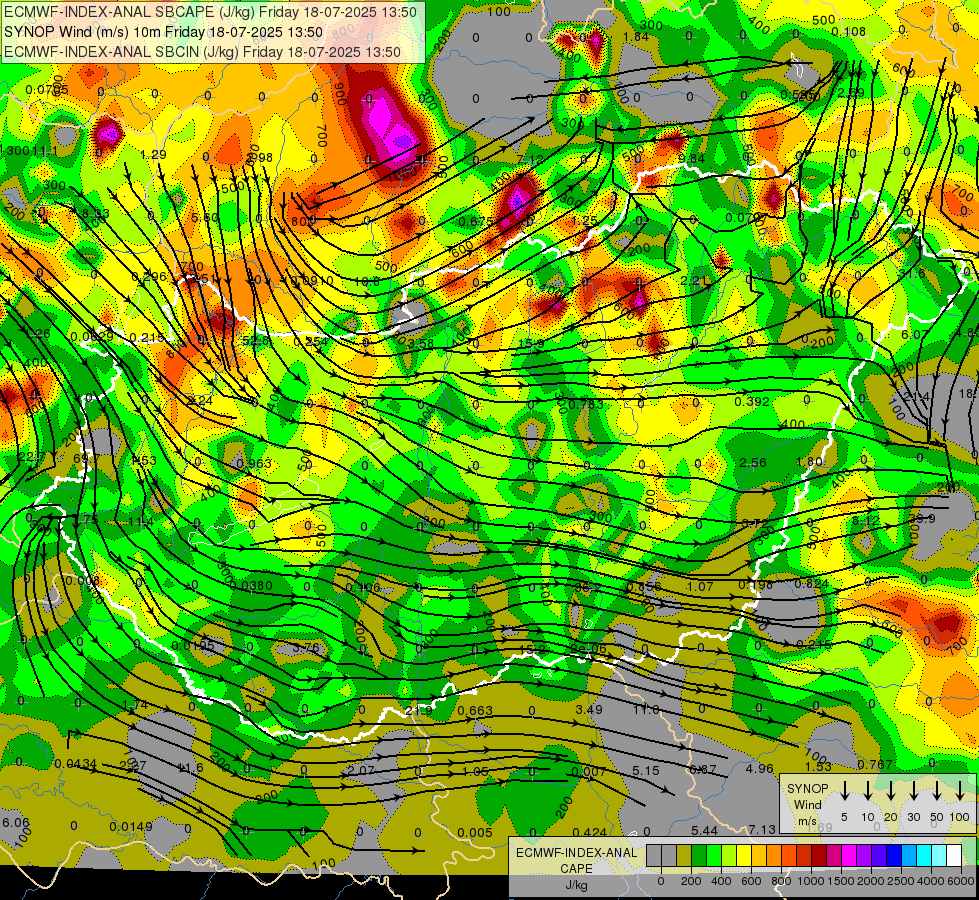Select the 1000 tick label on CAPE scale
The image size is (979, 900).
810,881
